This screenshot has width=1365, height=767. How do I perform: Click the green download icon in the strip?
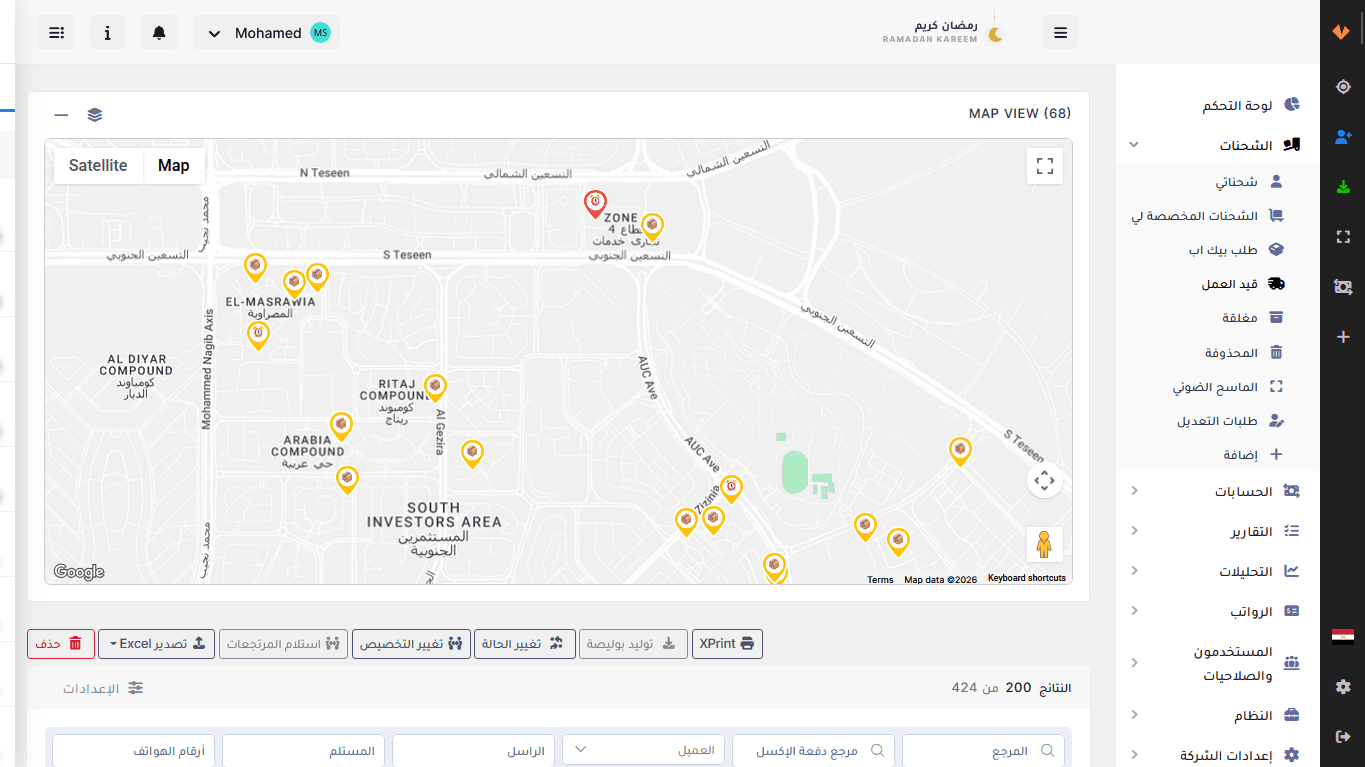point(1343,187)
